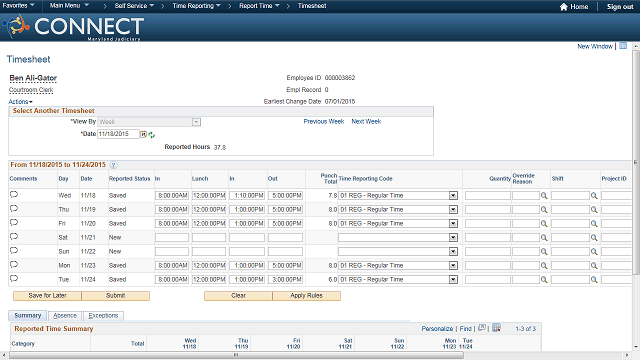
Task: Go to Previous Week link
Action: (324, 122)
